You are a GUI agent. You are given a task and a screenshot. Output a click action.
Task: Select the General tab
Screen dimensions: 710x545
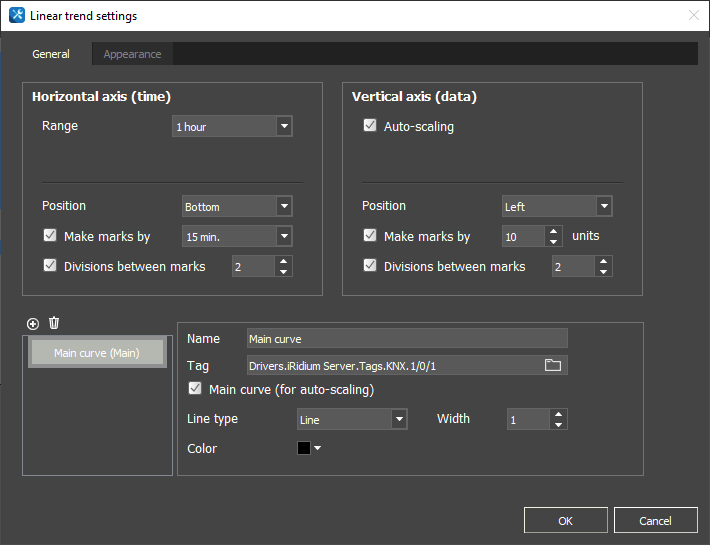pos(51,54)
